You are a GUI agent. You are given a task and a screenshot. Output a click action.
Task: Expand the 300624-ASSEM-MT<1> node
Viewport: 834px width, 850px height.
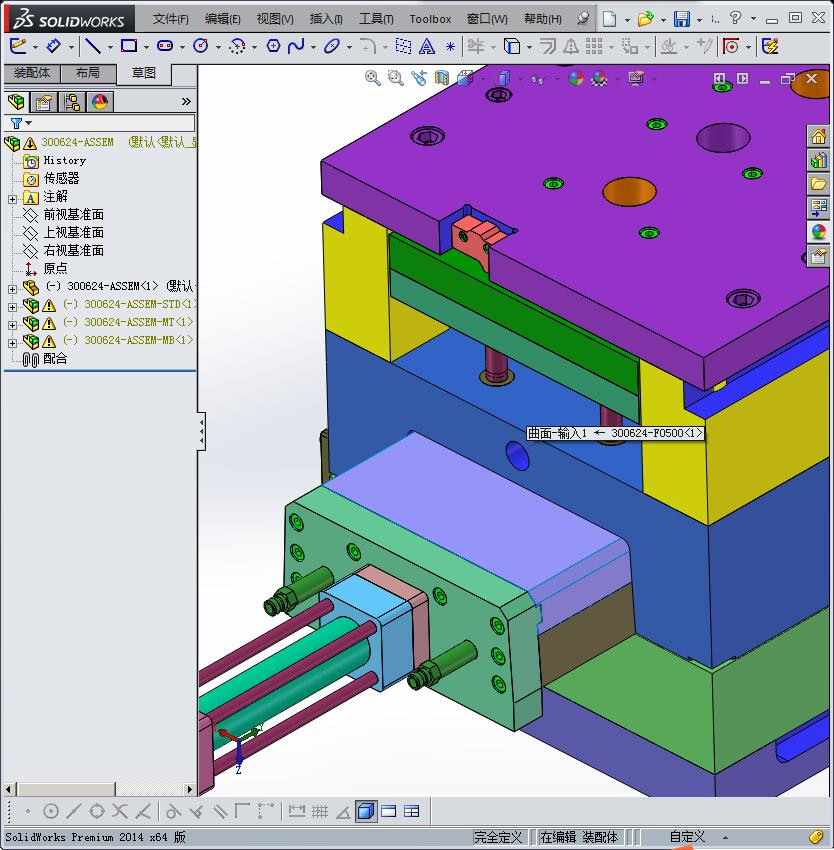pyautogui.click(x=12, y=325)
